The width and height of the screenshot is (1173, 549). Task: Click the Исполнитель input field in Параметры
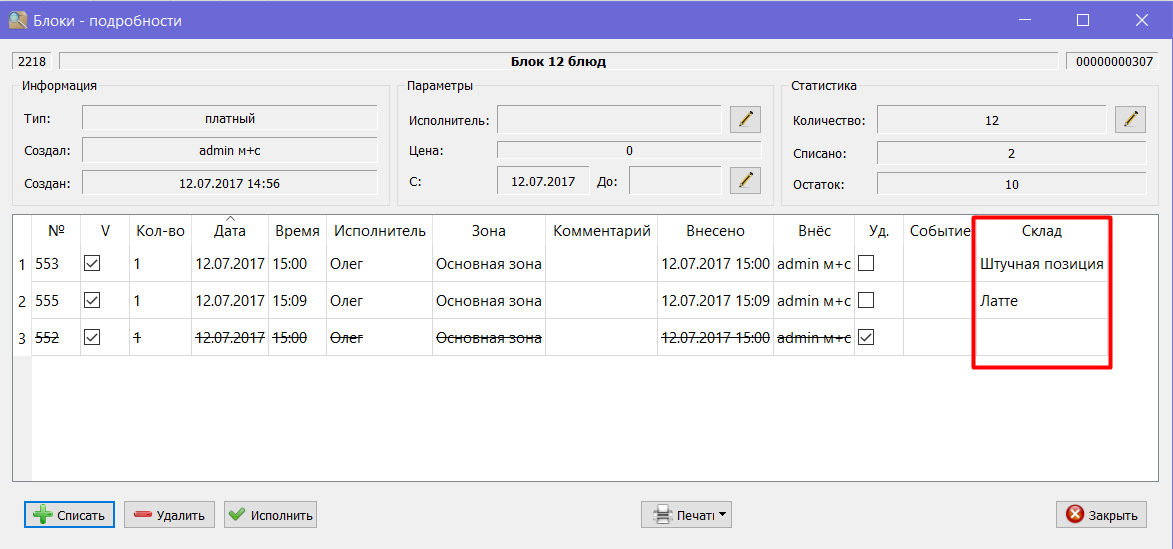610,118
